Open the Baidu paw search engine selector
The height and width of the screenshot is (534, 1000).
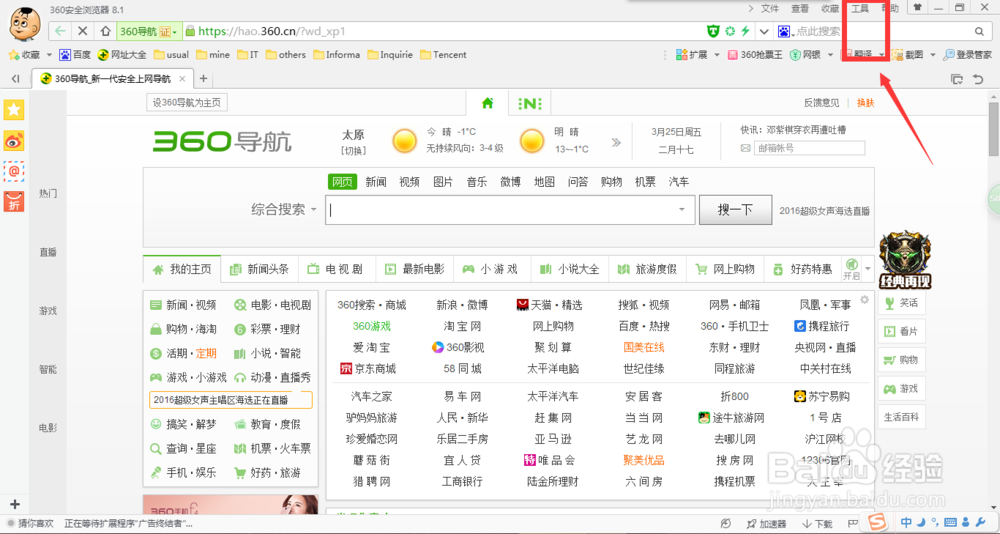784,31
